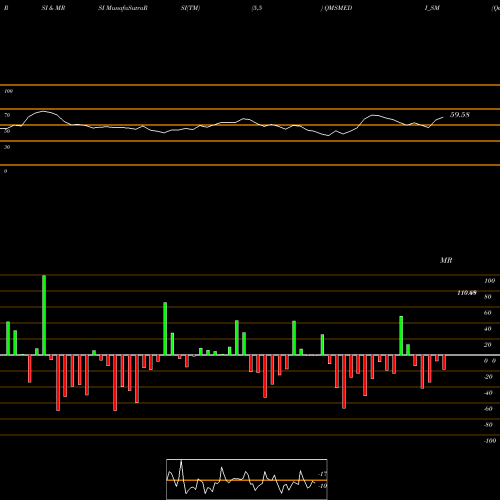500x500 pixels.
Task: Click the white RSI line endpoint near 59.58
Action: tap(443, 117)
